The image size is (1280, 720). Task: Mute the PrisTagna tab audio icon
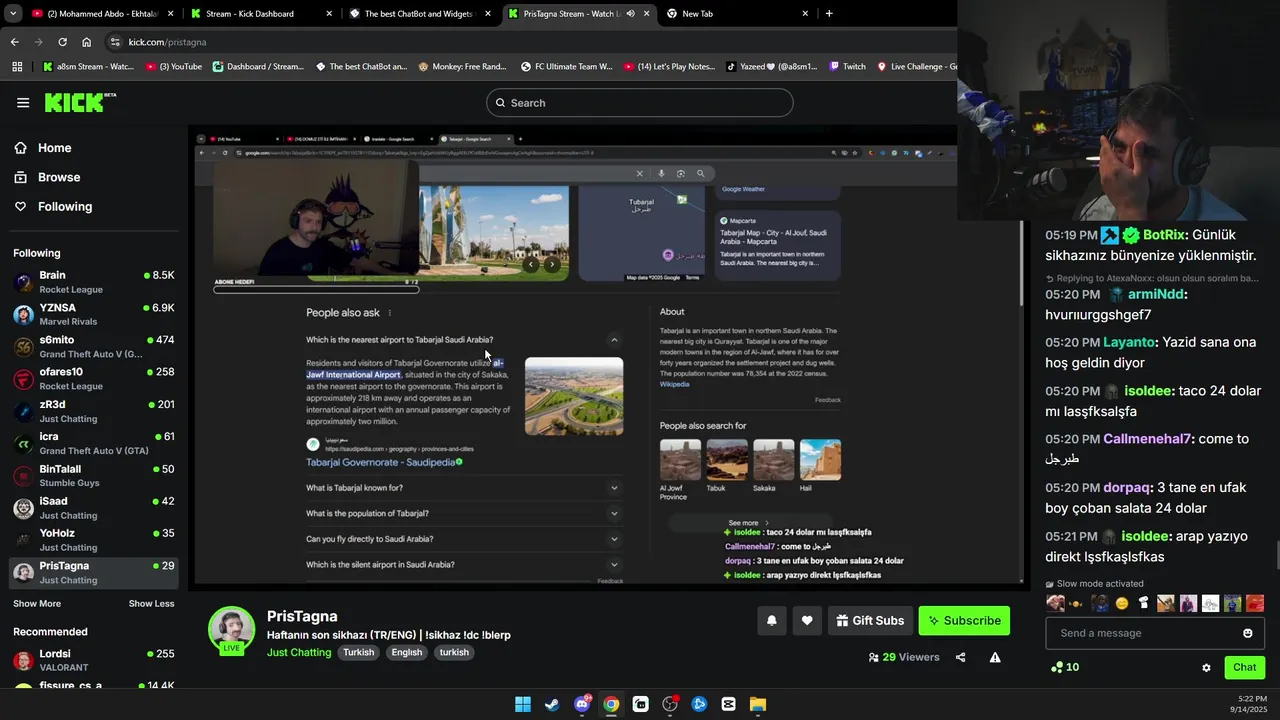point(630,13)
